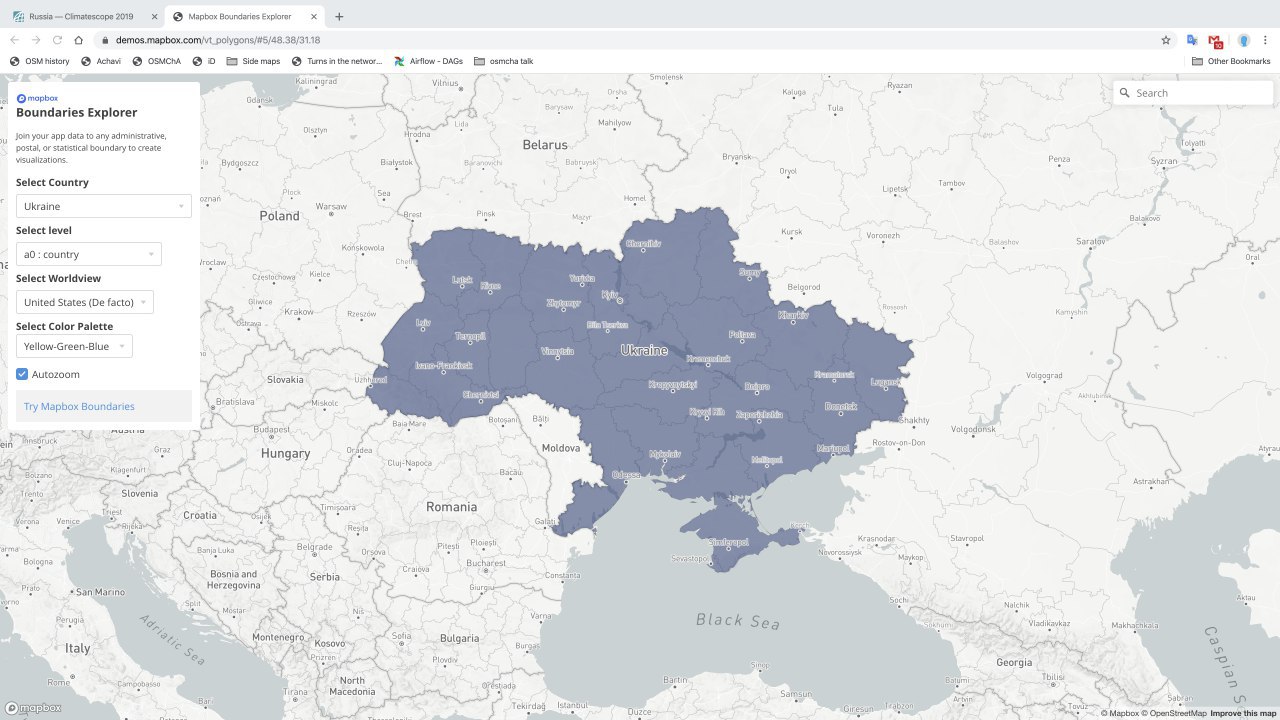Click the Simferopol label in Crimea
This screenshot has height=720, width=1280.
point(728,542)
